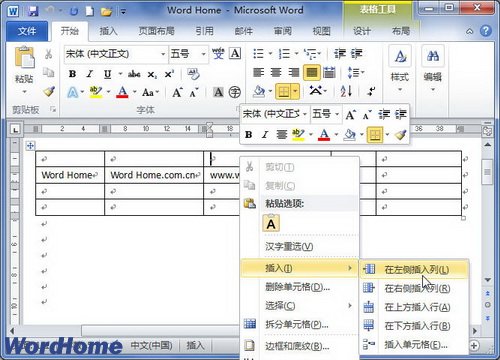Apply yellow text highlight color in ribbon
The height and width of the screenshot is (360, 500).
coord(96,92)
